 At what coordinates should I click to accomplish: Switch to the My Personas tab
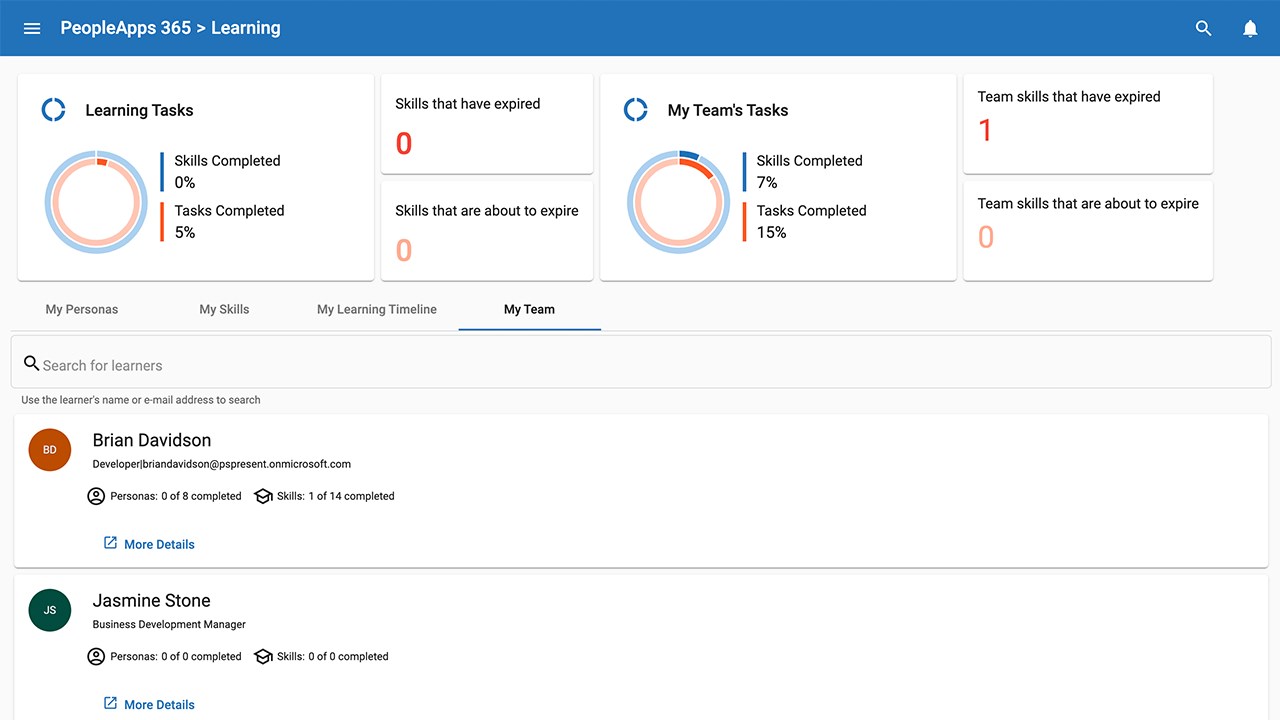click(82, 309)
